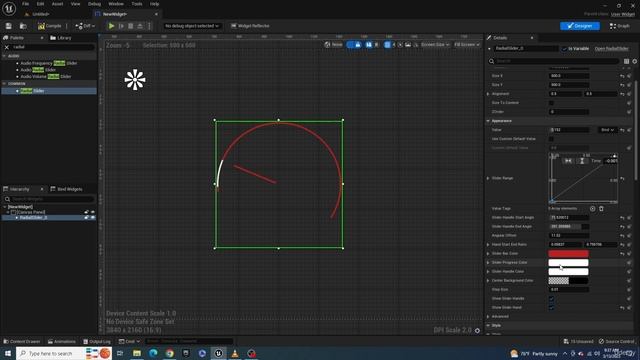640x360 pixels.
Task: Save the widget blueprint asset
Action: click(x=9, y=26)
